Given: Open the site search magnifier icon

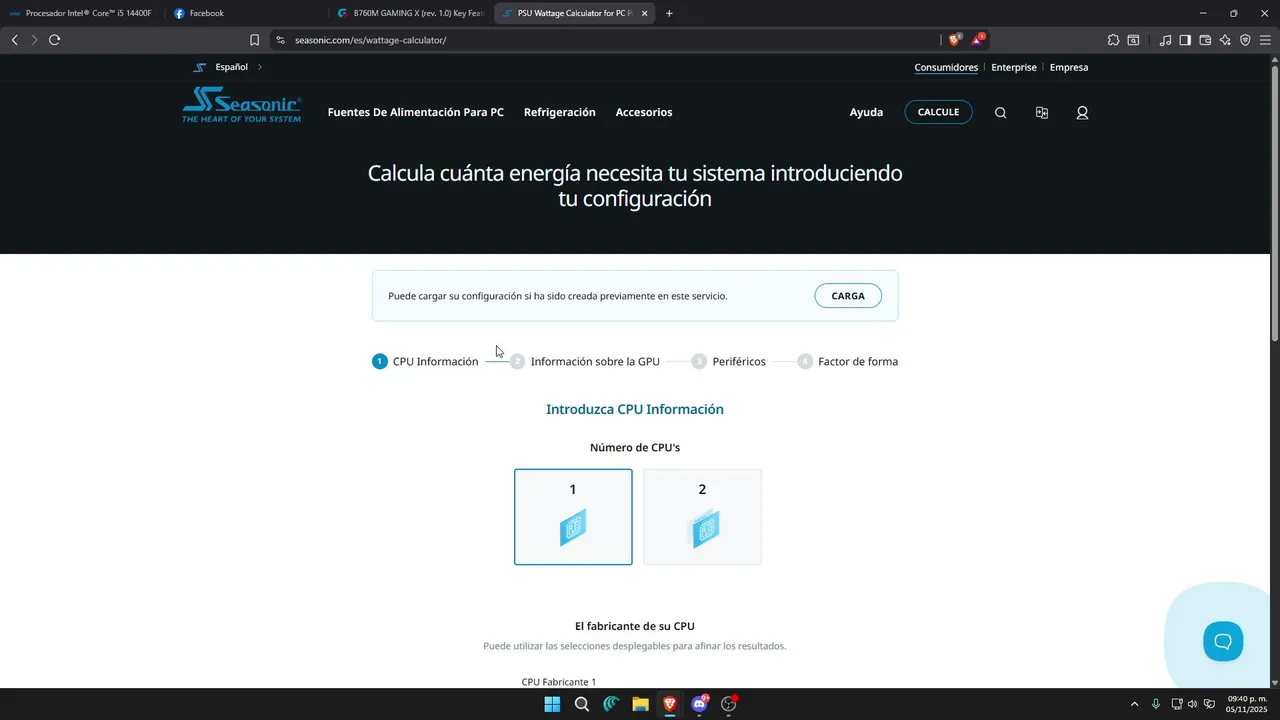Looking at the screenshot, I should (1000, 113).
